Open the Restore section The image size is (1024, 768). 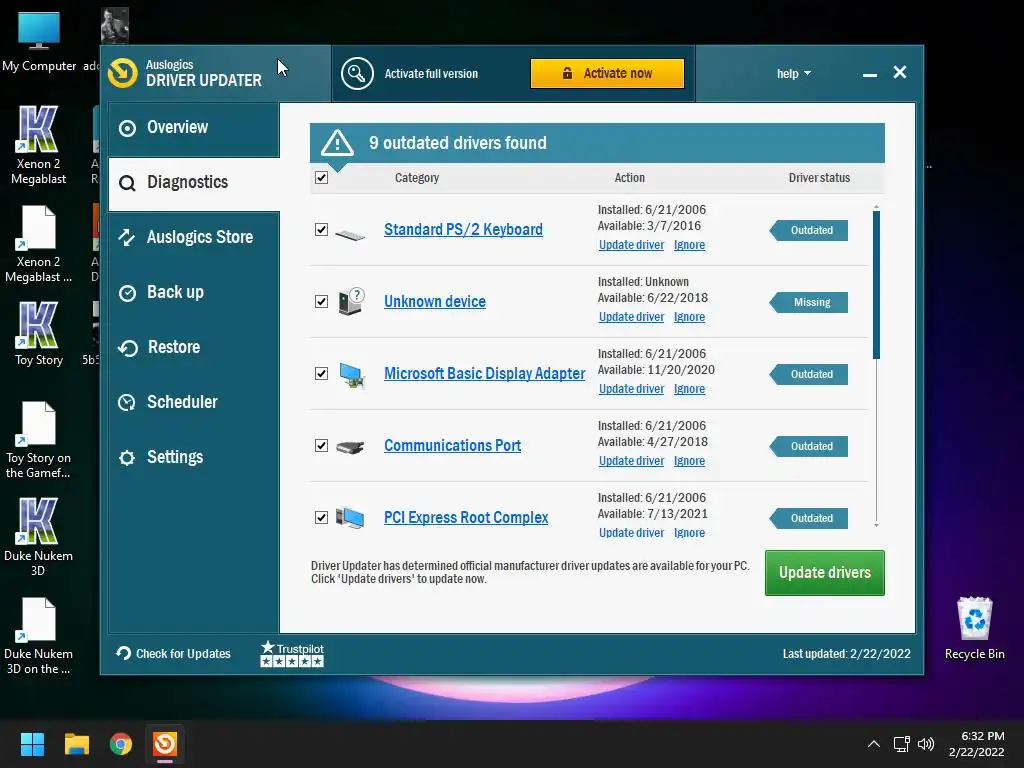(x=194, y=347)
